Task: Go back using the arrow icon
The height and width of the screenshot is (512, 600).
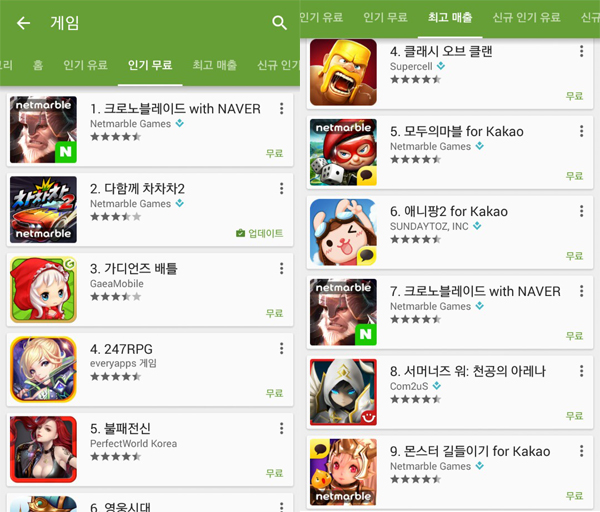Action: pyautogui.click(x=23, y=23)
